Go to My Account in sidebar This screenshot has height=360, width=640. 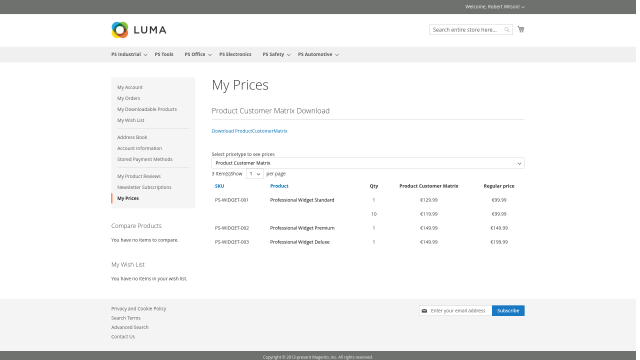130,87
